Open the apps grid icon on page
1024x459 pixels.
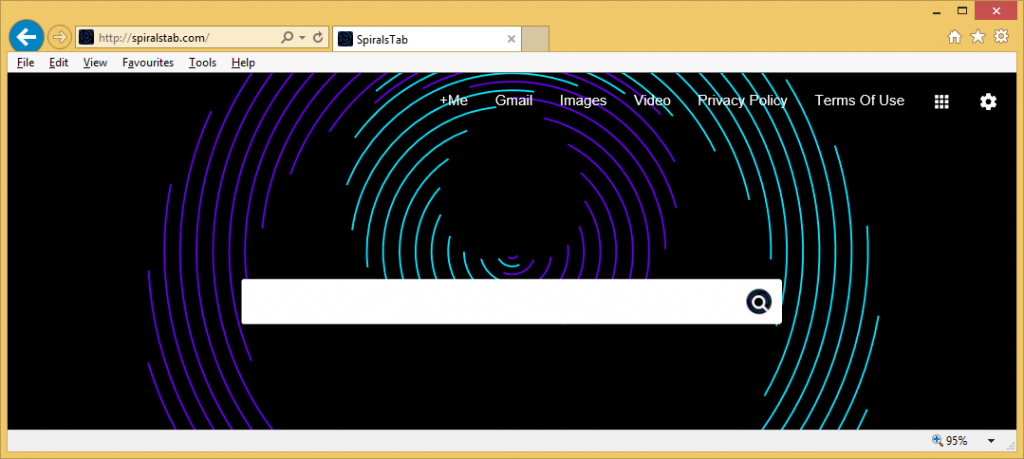pyautogui.click(x=941, y=101)
